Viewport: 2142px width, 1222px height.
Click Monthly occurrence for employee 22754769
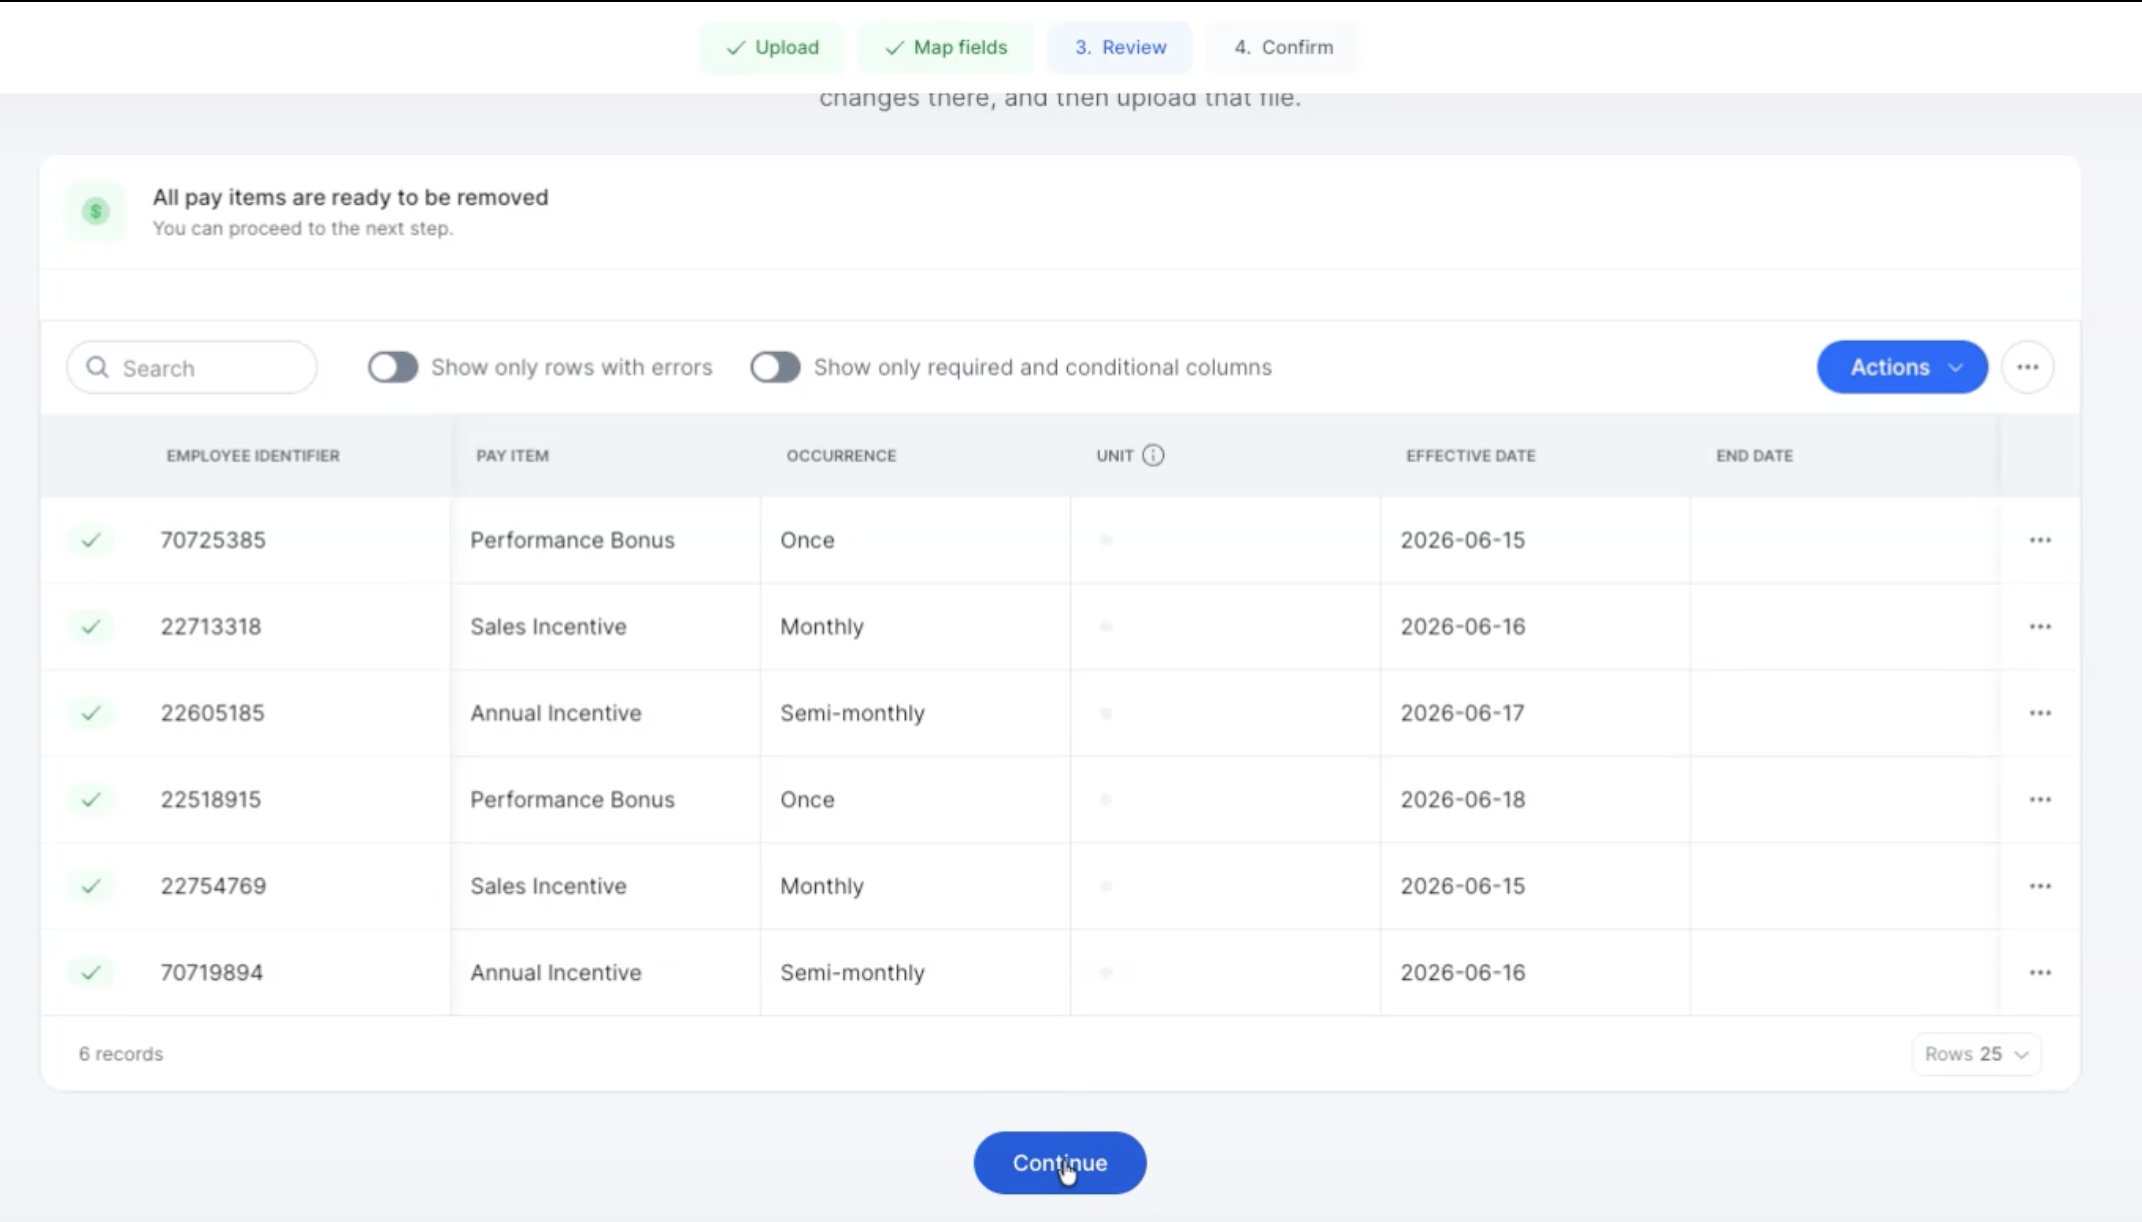tap(822, 886)
